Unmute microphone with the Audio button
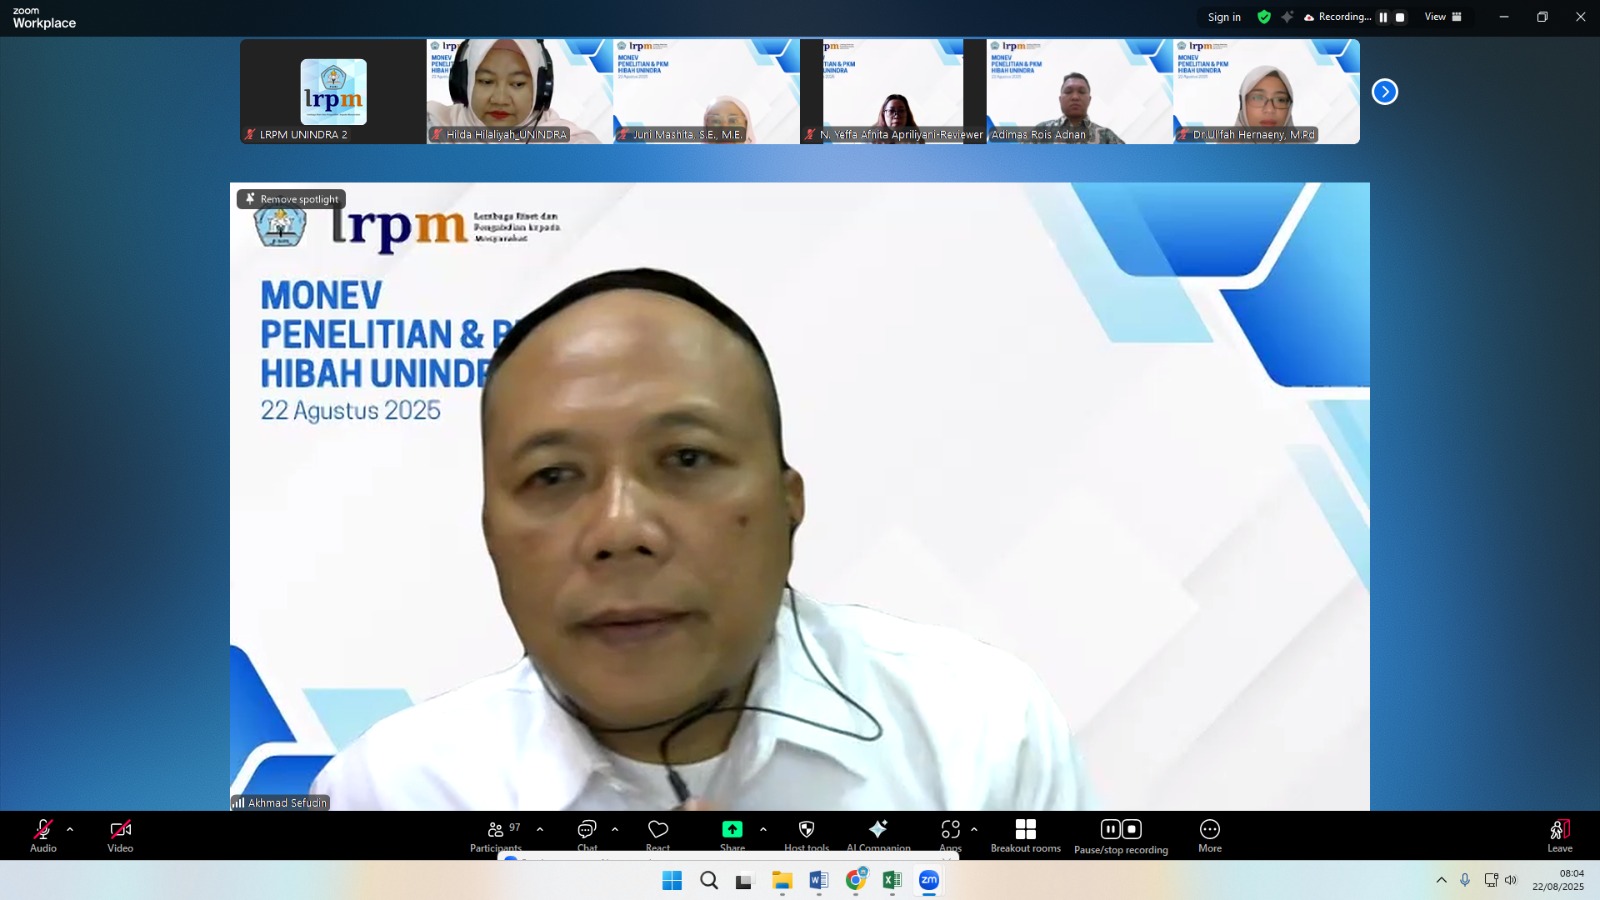Screen dimensions: 1600x900 (43, 830)
